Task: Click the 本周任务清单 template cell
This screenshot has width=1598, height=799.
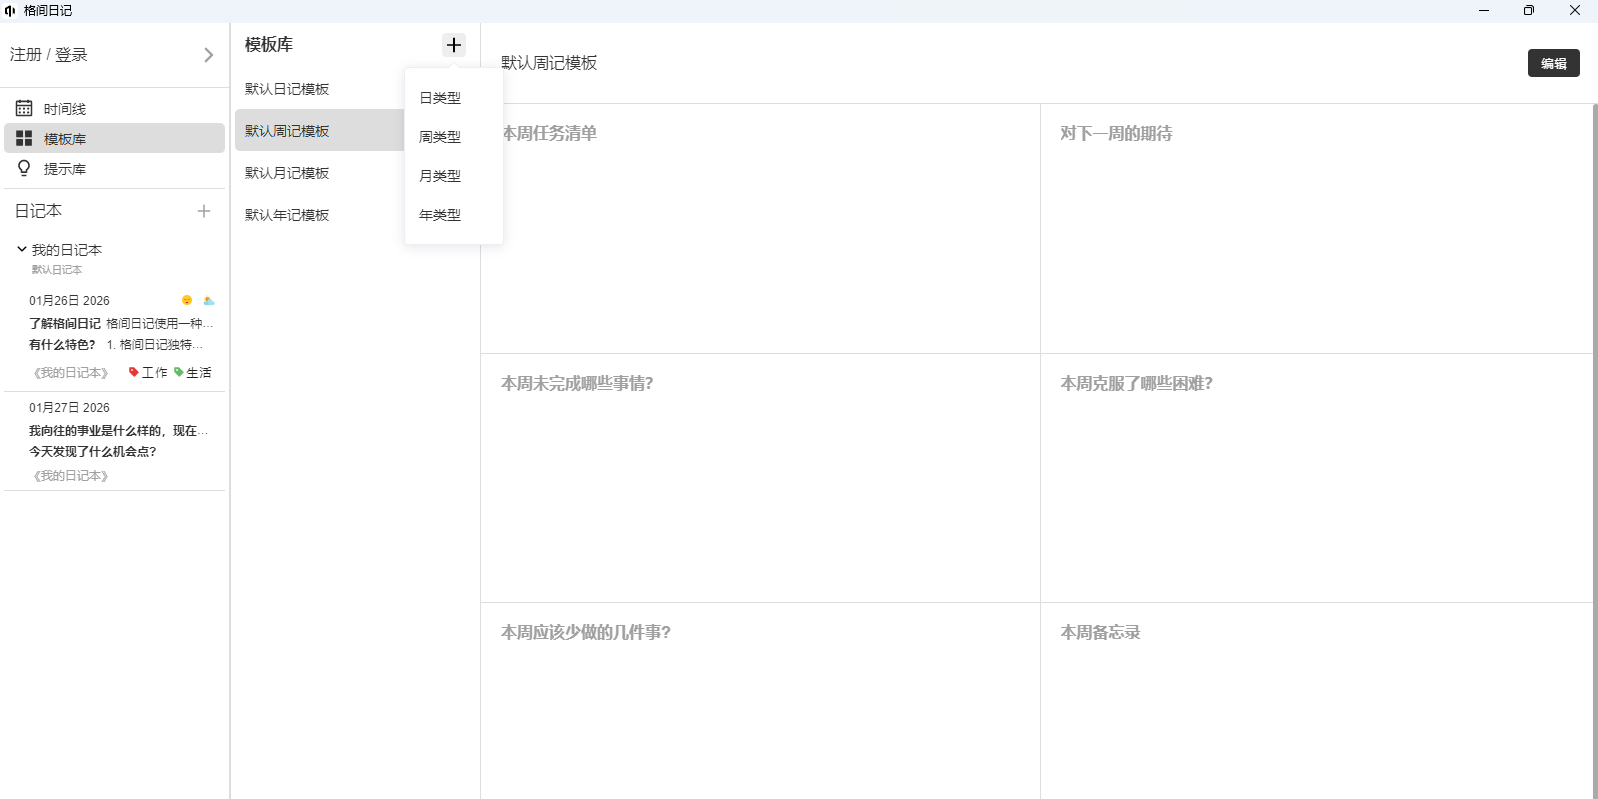Action: point(760,228)
